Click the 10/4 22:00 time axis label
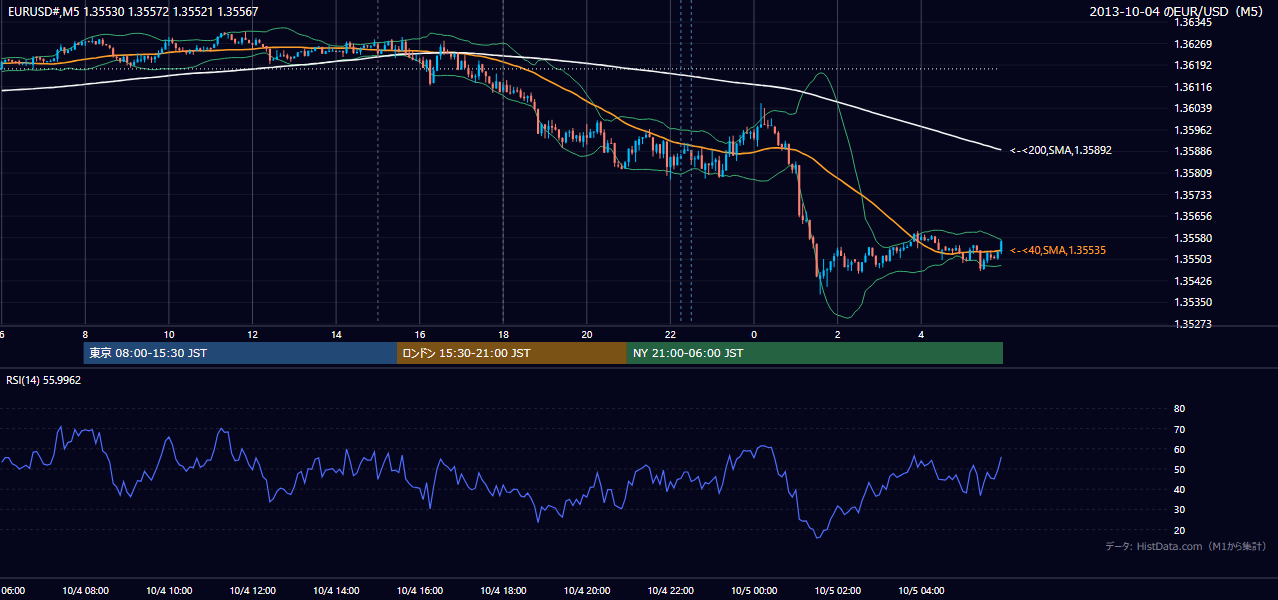Viewport: 1278px width, 600px height. click(670, 591)
